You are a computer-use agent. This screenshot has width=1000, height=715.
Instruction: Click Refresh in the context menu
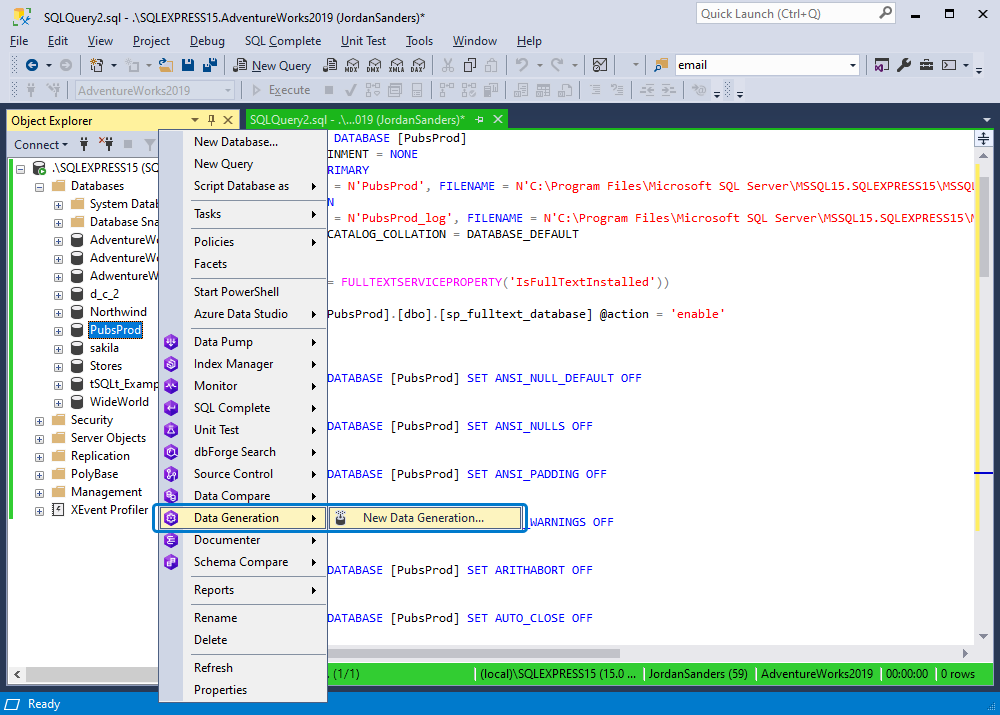click(214, 668)
